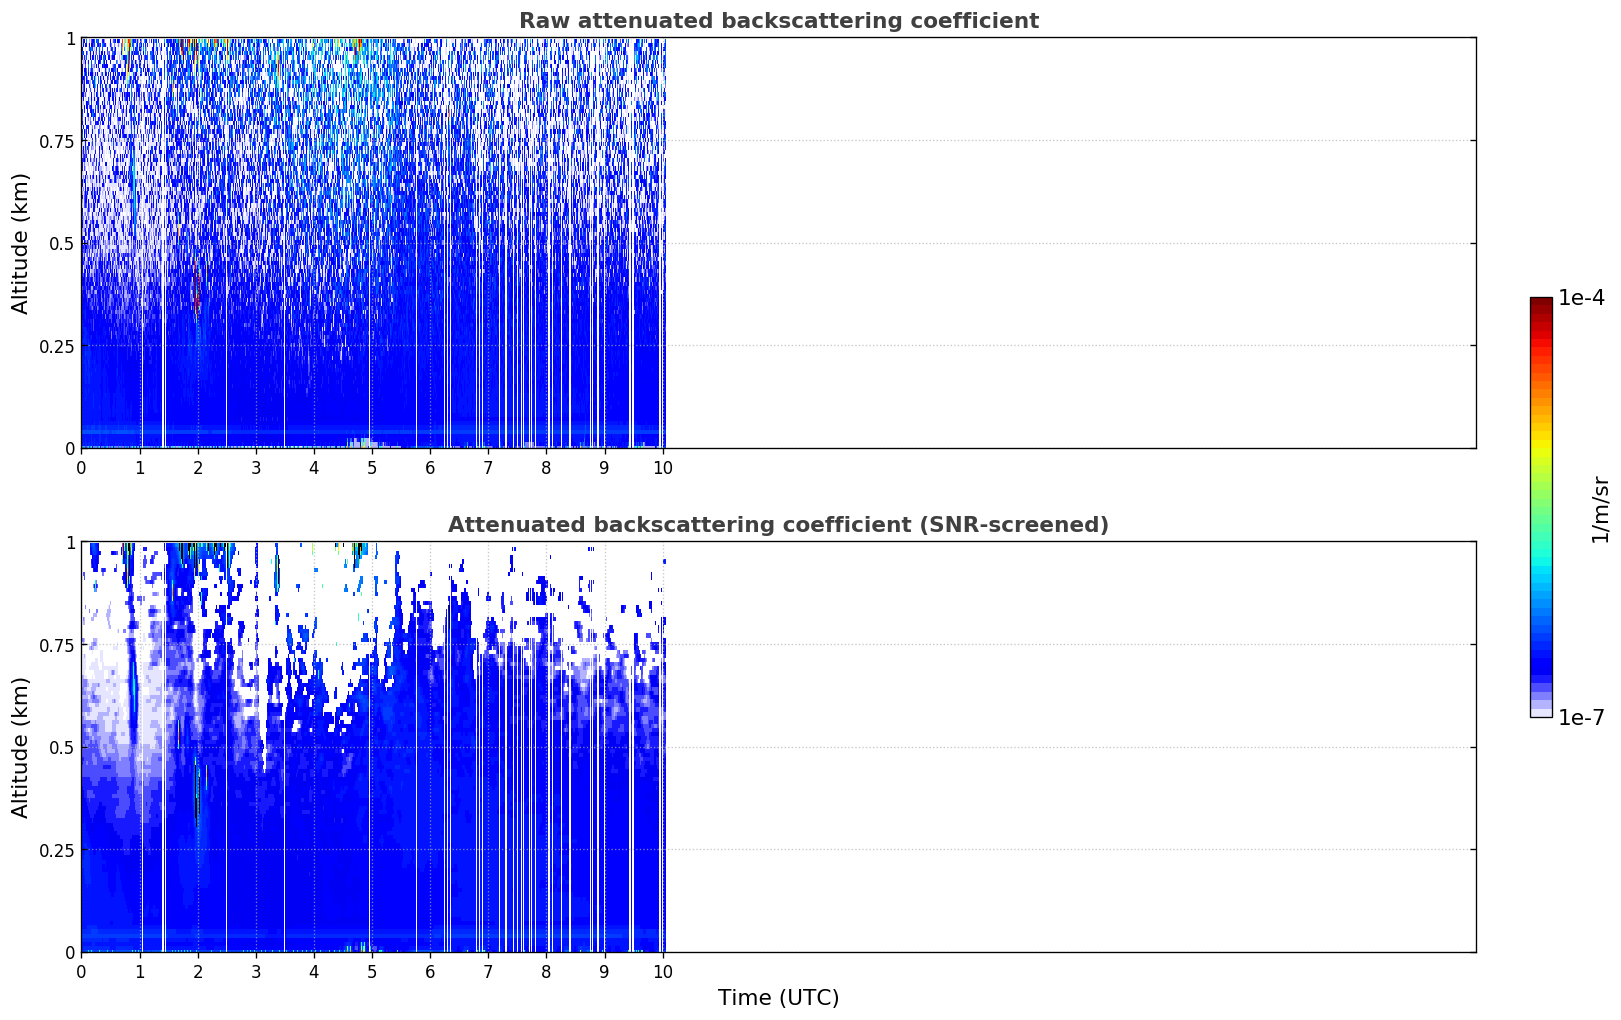Screen dimensions: 1621x1020
Task: Click the 1e-4 label on the colorbar
Action: (x=1581, y=298)
